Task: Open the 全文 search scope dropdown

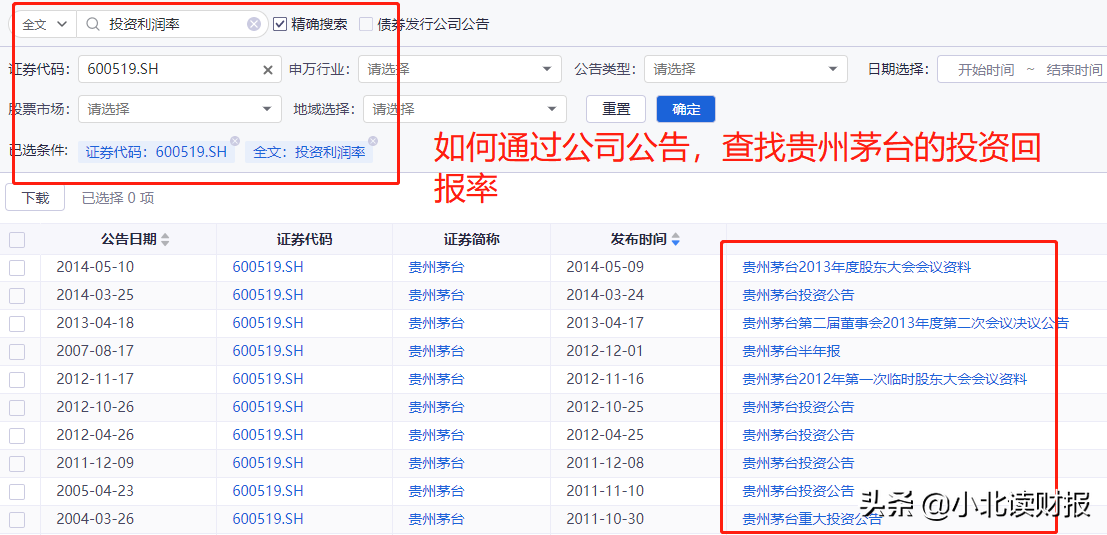Action: tap(44, 24)
